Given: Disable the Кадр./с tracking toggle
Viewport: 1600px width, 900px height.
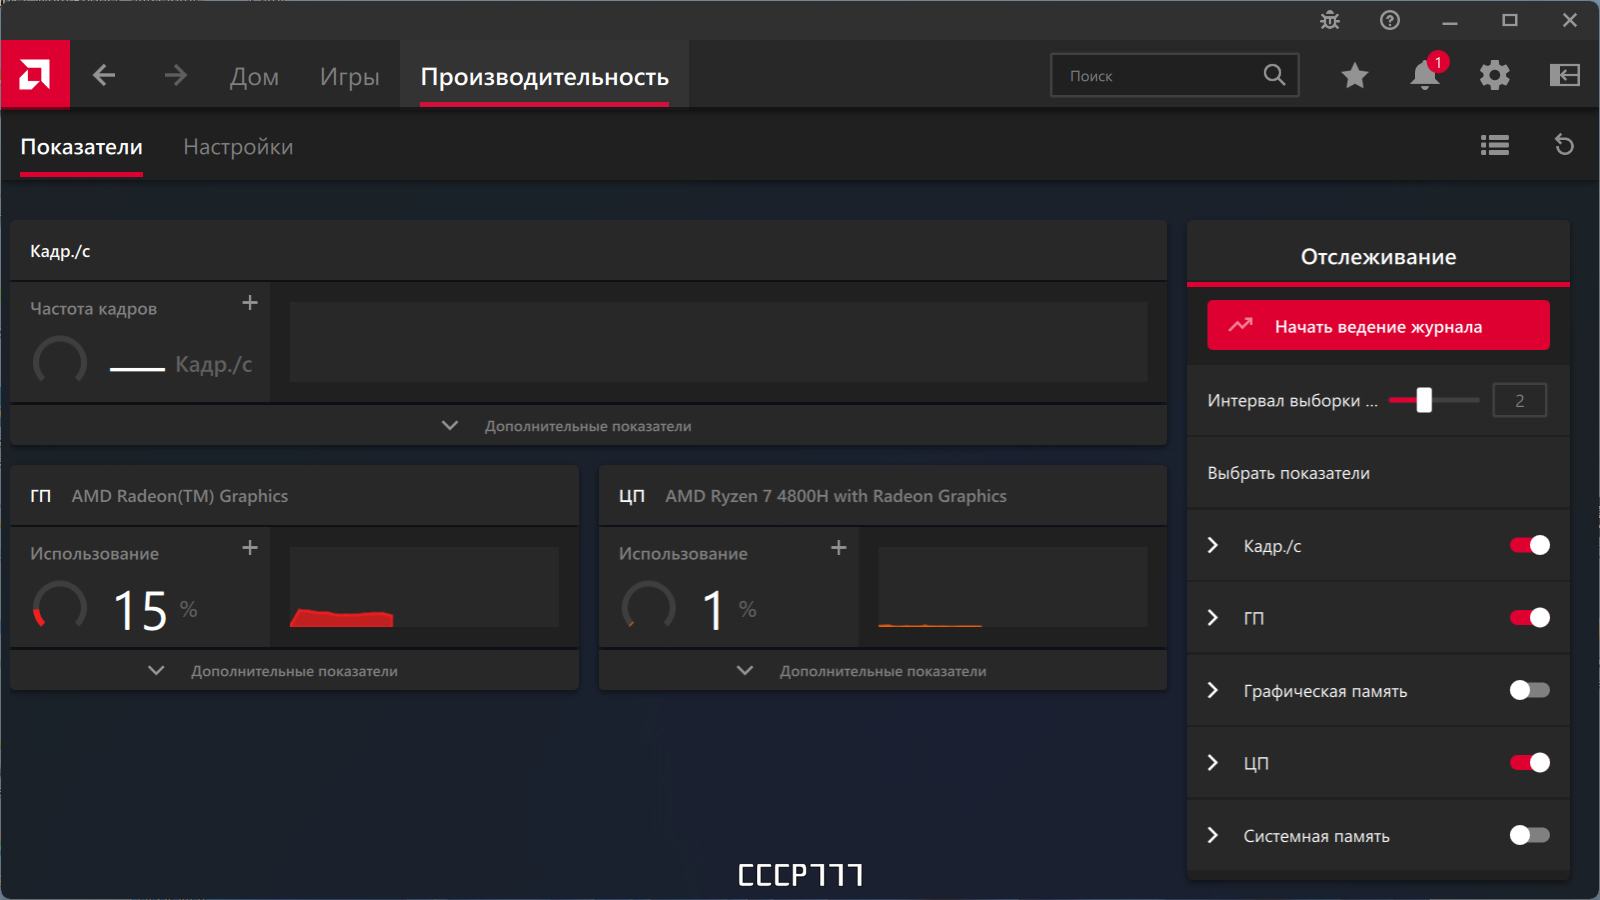Looking at the screenshot, I should point(1530,545).
